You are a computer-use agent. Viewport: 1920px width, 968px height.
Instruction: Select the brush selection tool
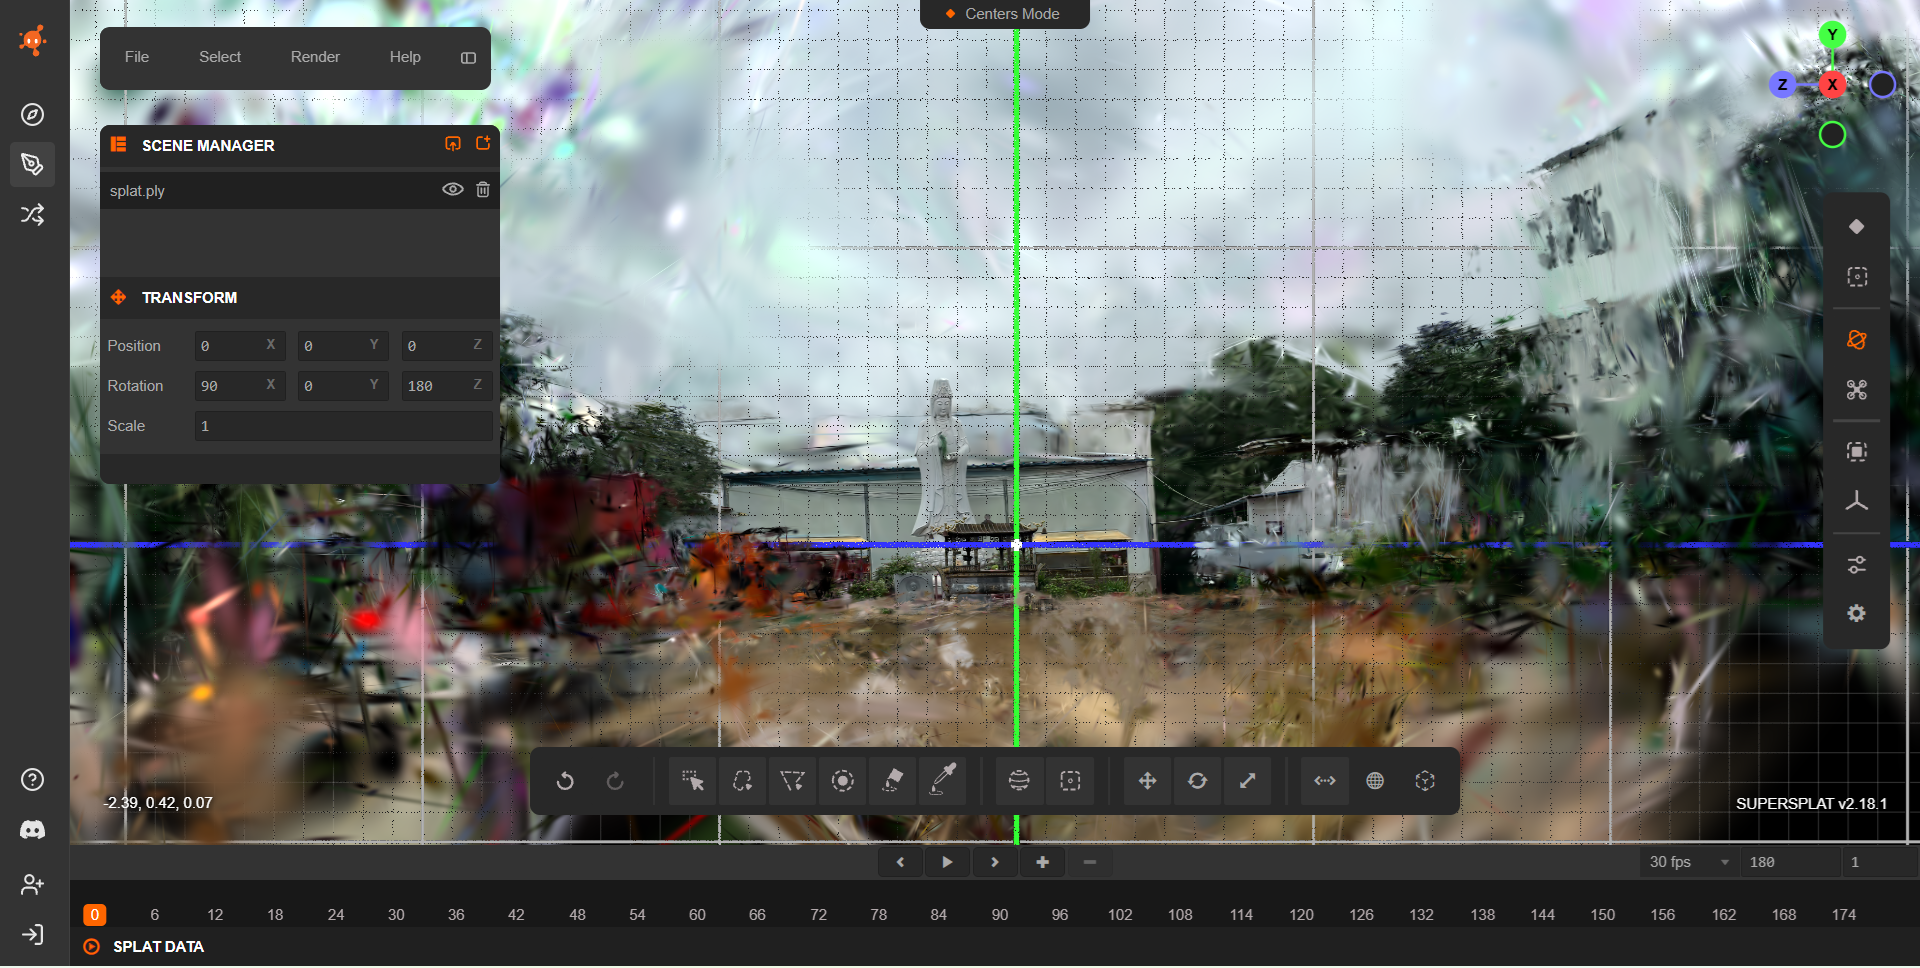click(842, 781)
